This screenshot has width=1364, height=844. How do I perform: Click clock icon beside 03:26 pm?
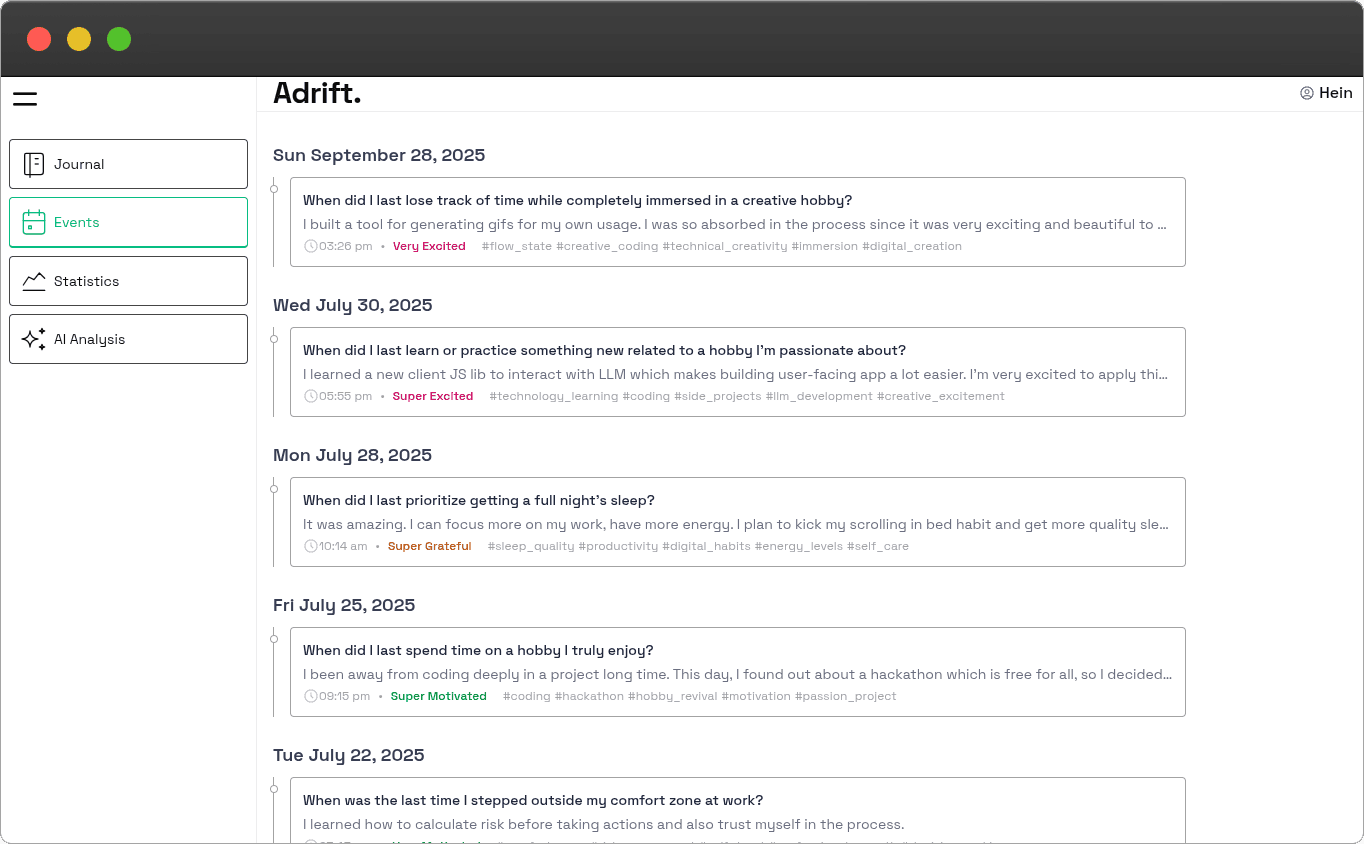(311, 246)
